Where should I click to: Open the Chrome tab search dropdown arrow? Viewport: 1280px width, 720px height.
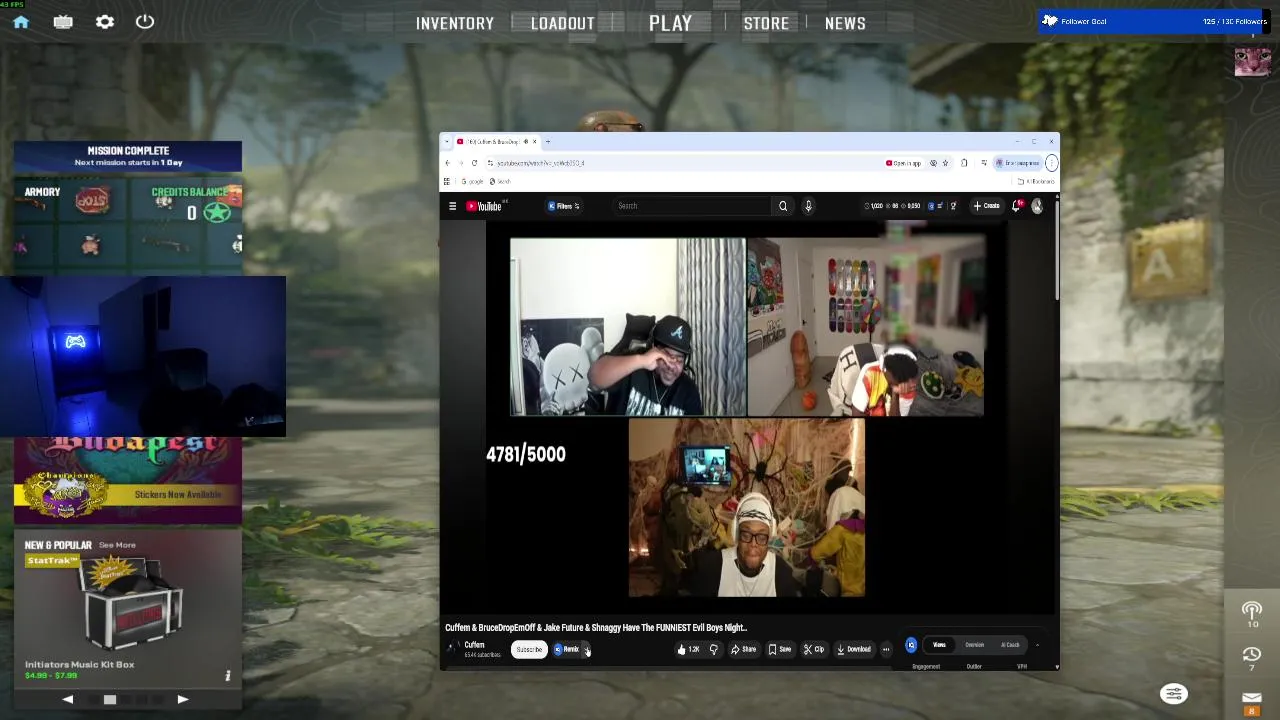(447, 142)
